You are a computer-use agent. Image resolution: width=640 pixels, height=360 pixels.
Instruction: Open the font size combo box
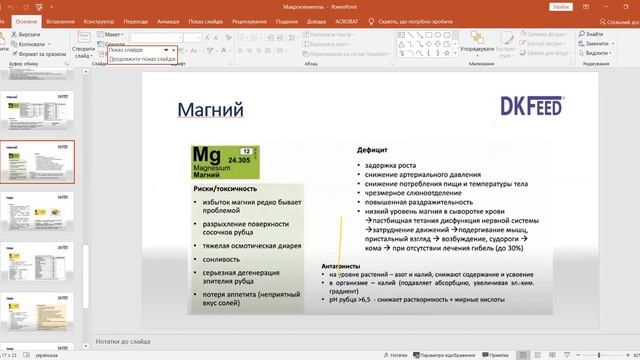click(192, 38)
